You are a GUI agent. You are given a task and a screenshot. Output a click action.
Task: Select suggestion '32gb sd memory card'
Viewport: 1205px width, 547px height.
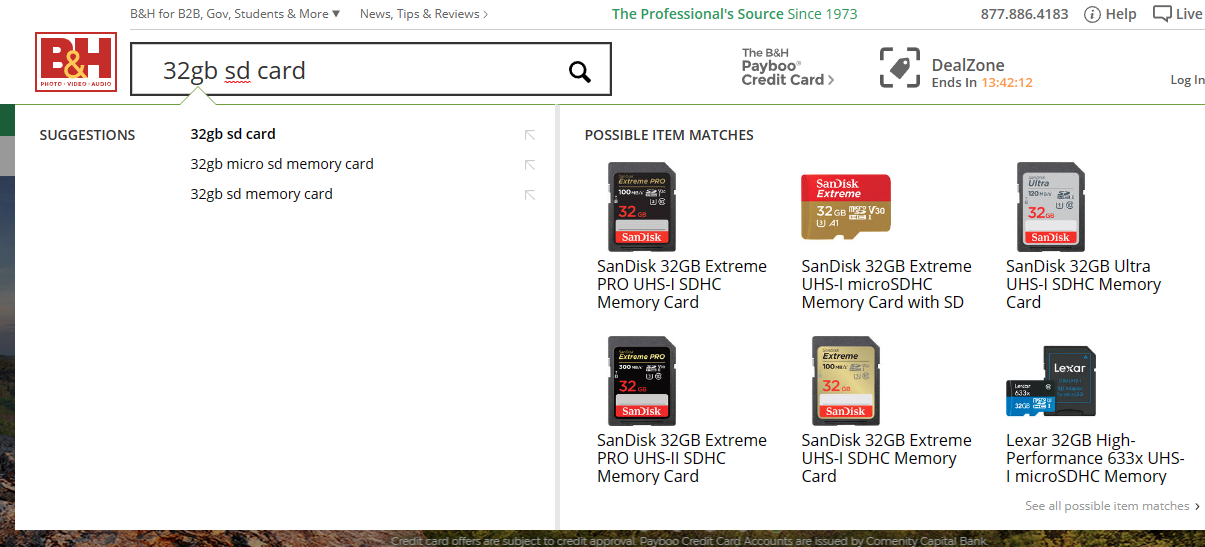tap(262, 194)
